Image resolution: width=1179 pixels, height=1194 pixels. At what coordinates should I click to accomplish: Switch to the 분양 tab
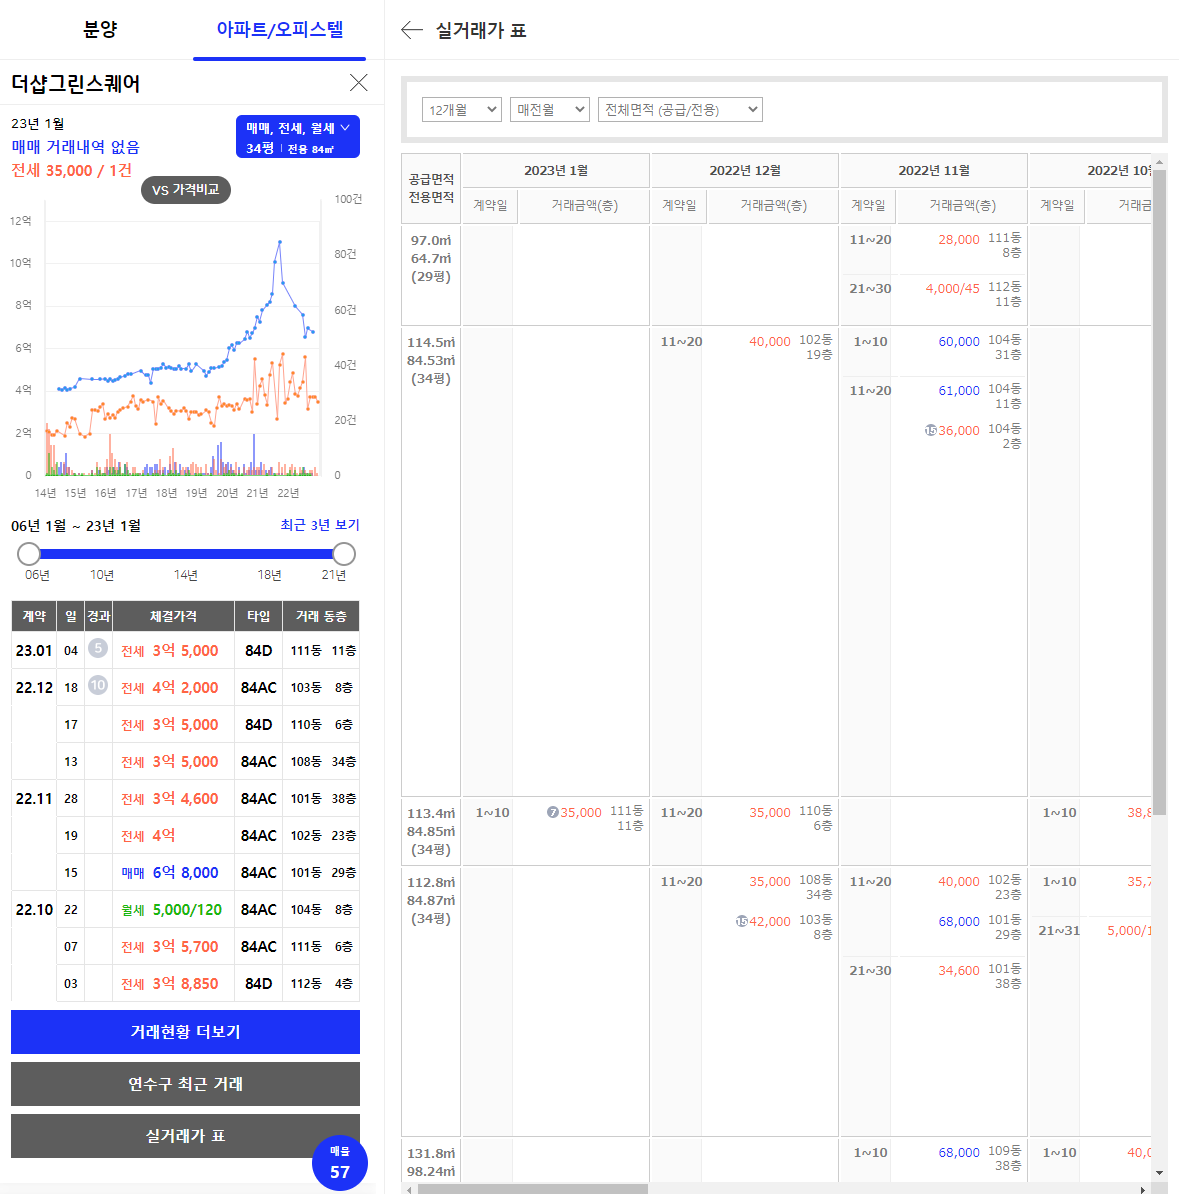click(99, 30)
